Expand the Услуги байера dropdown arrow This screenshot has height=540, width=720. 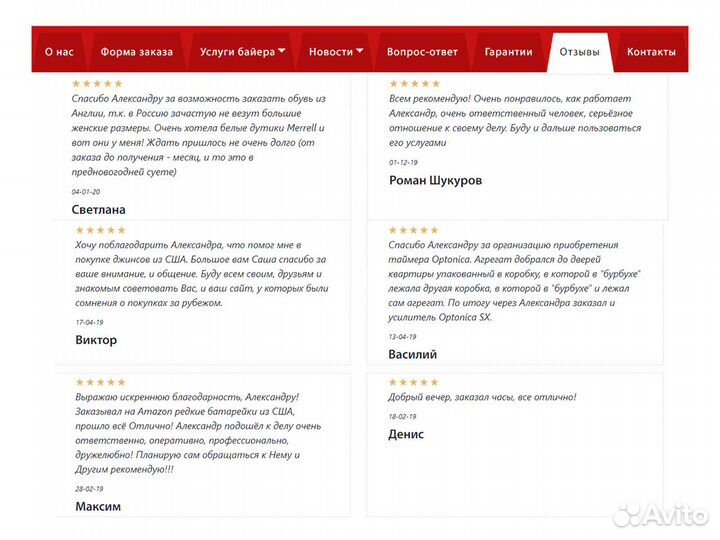[x=282, y=51]
